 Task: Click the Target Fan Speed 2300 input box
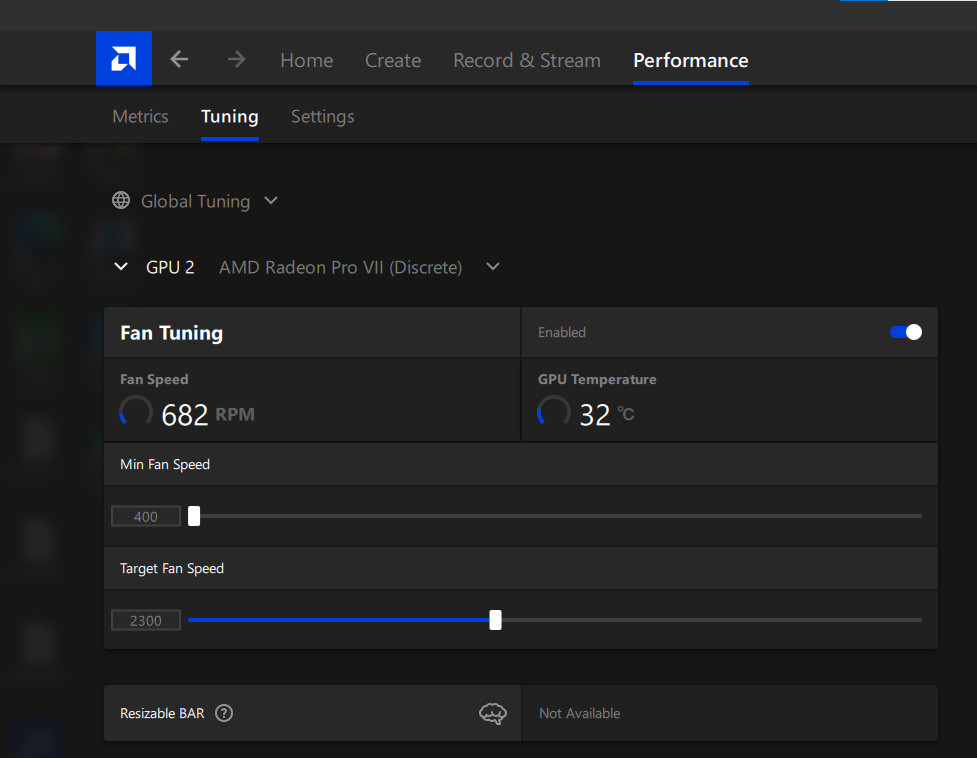click(146, 620)
